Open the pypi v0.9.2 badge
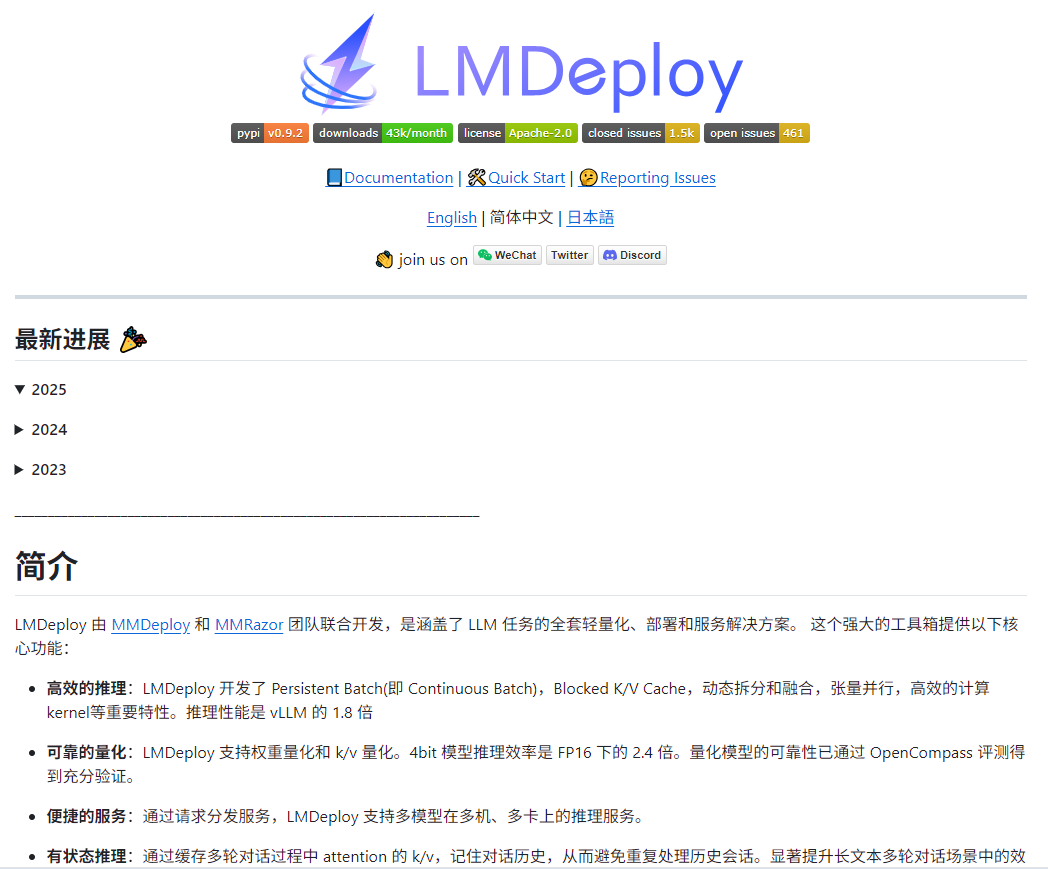This screenshot has height=869, width=1048. click(270, 133)
